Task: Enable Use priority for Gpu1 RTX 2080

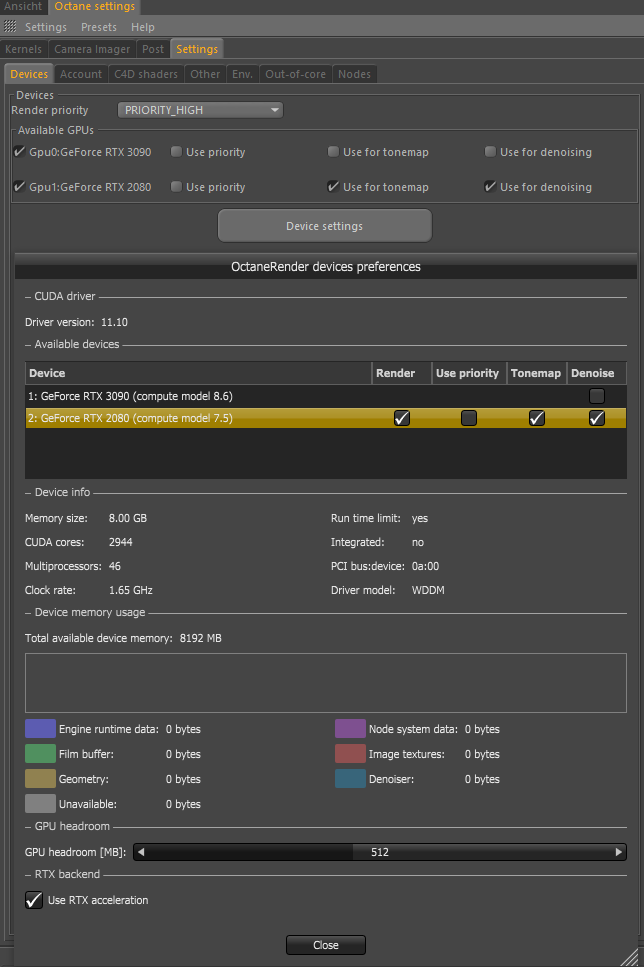Action: click(x=176, y=186)
